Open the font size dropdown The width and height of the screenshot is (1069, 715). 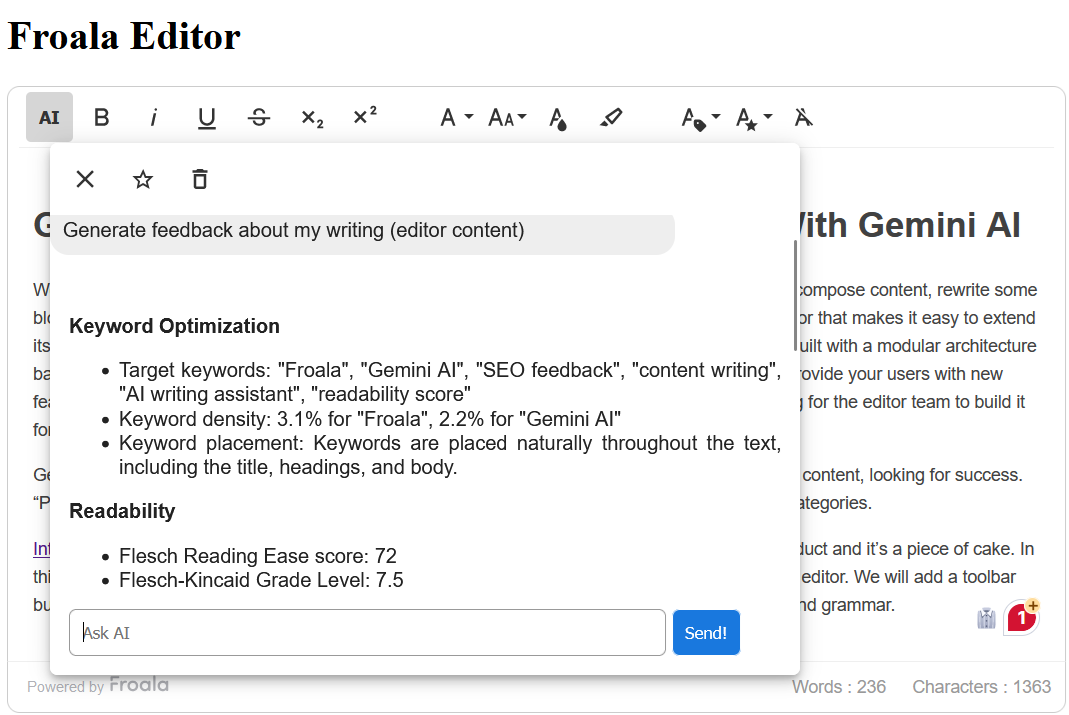pyautogui.click(x=507, y=117)
